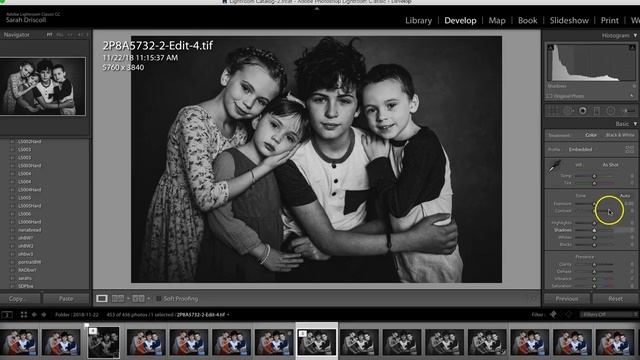Viewport: 640px width, 360px height.
Task: Click the Previous button
Action: coord(567,299)
